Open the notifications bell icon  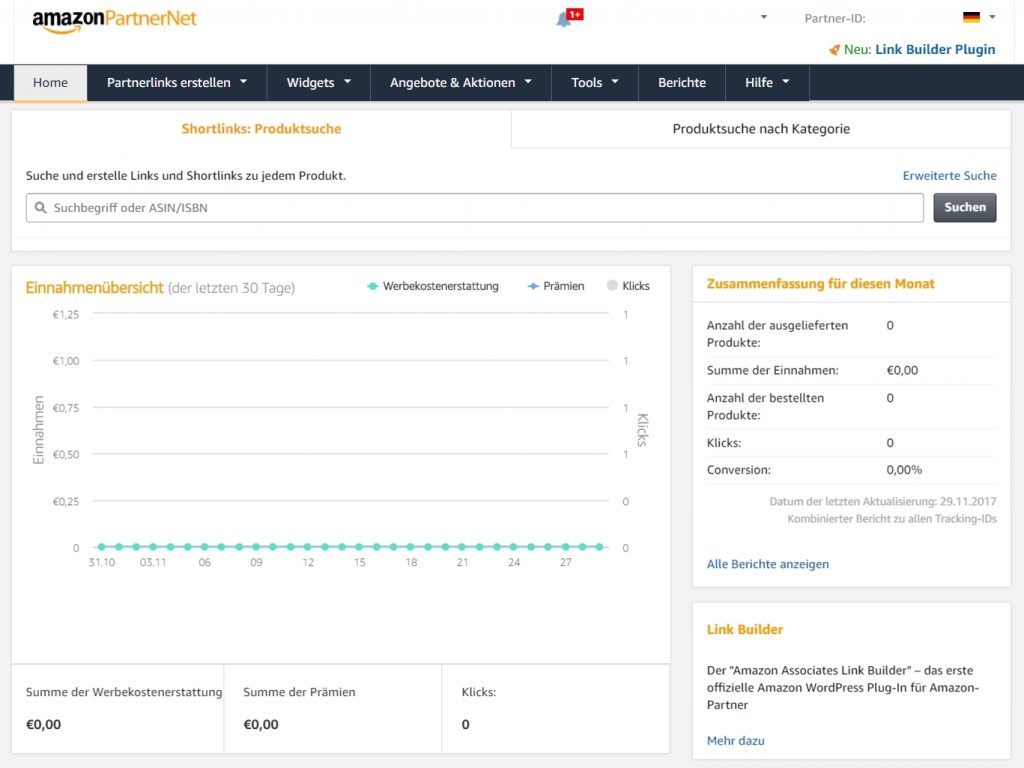tap(563, 20)
